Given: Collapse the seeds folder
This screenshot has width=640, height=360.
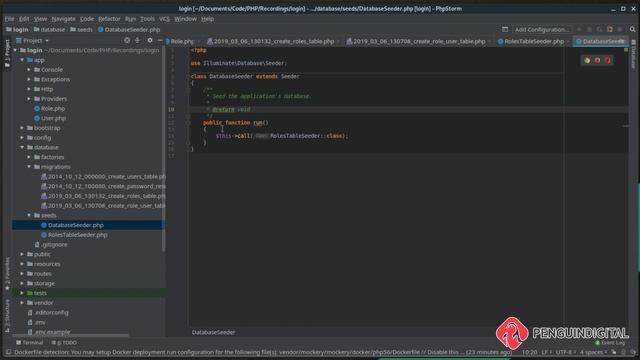Looking at the screenshot, I should (x=29, y=215).
